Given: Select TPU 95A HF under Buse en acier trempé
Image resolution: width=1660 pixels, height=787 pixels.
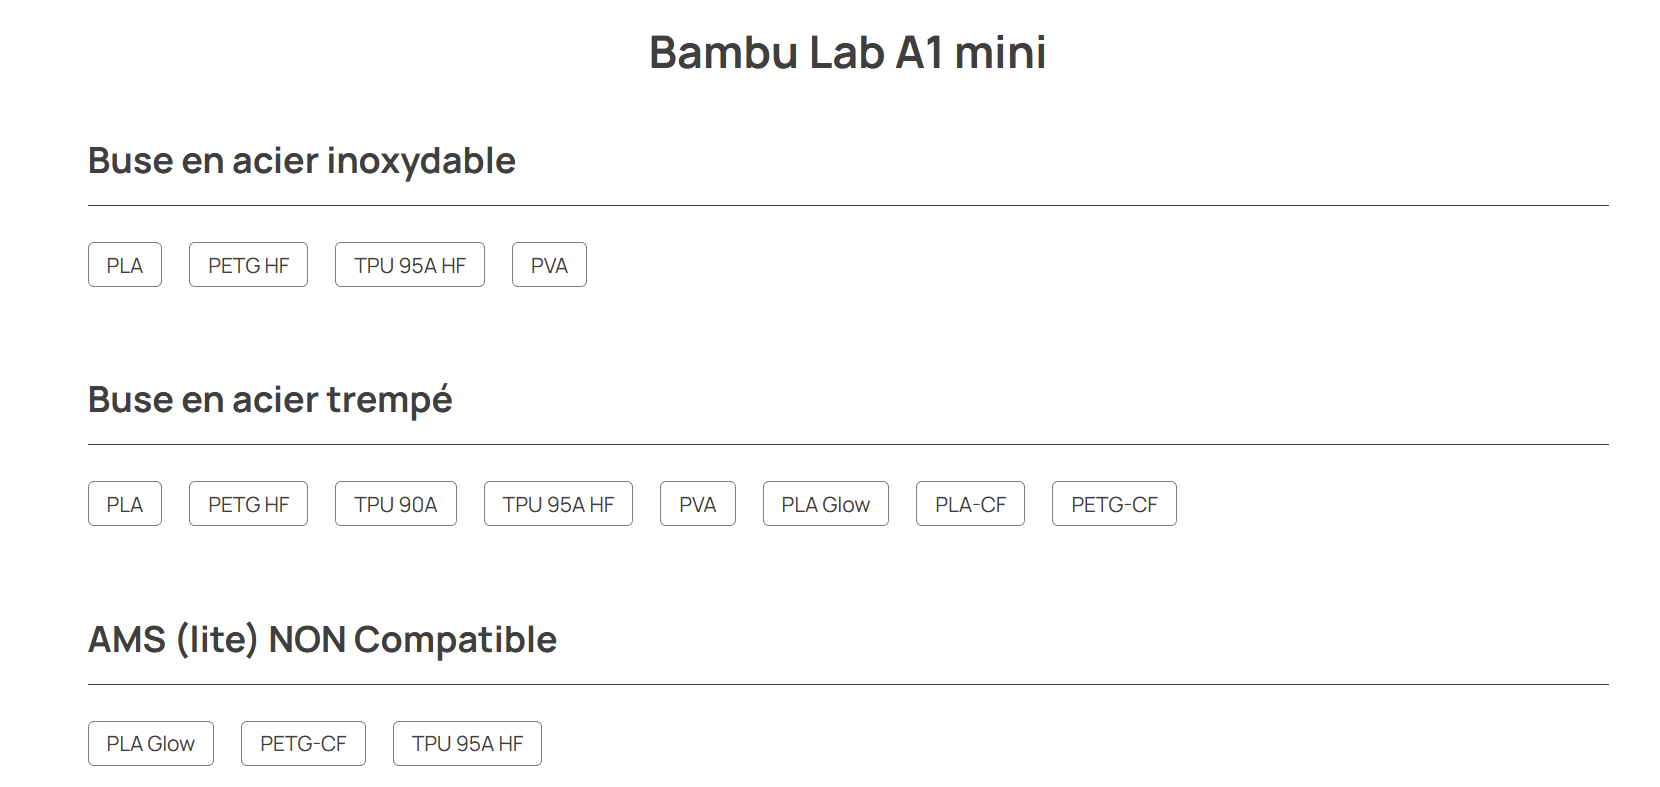Looking at the screenshot, I should 558,504.
